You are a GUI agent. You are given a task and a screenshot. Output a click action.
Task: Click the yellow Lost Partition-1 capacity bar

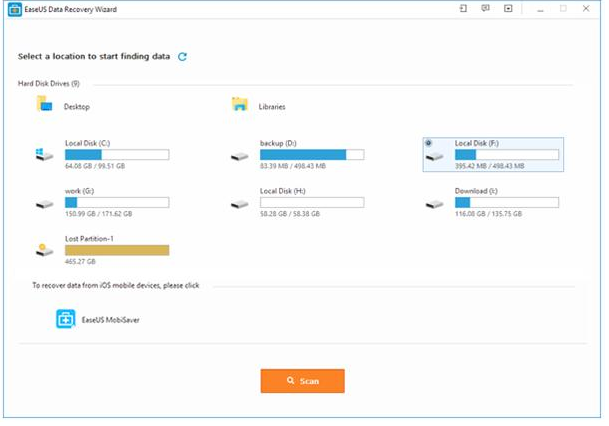point(117,250)
